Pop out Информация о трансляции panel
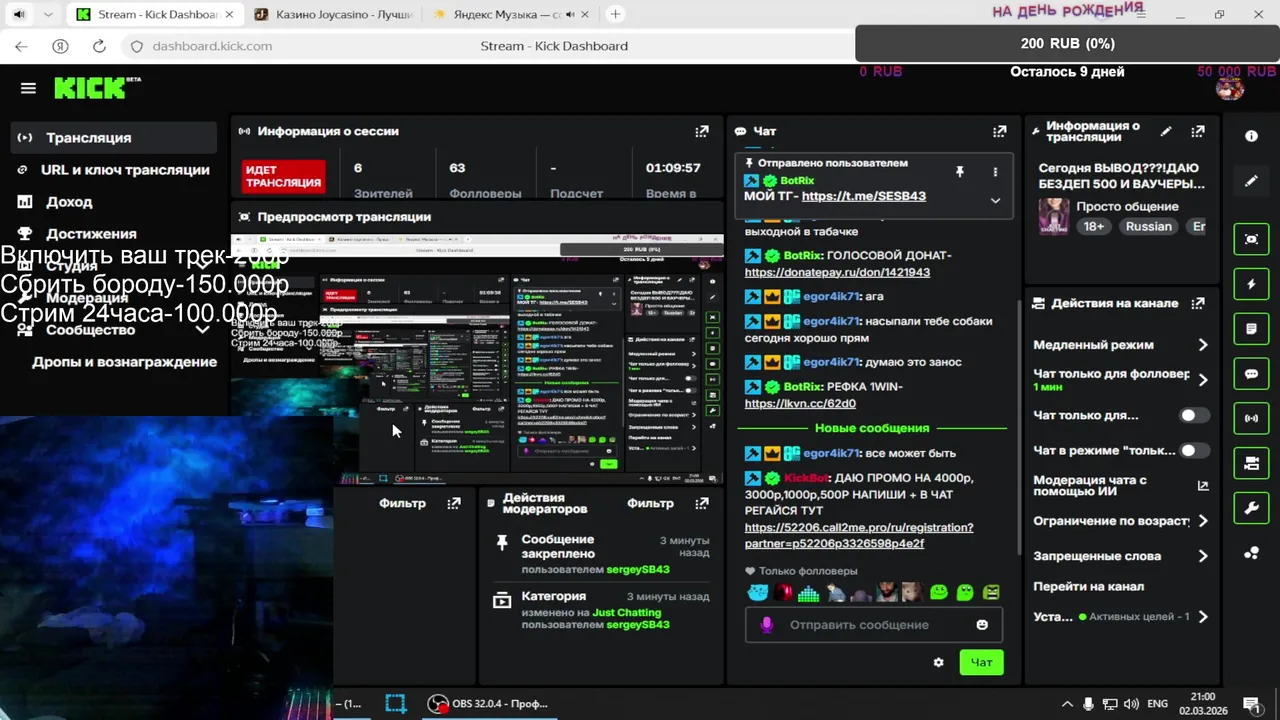The height and width of the screenshot is (720, 1280). coord(1198,131)
